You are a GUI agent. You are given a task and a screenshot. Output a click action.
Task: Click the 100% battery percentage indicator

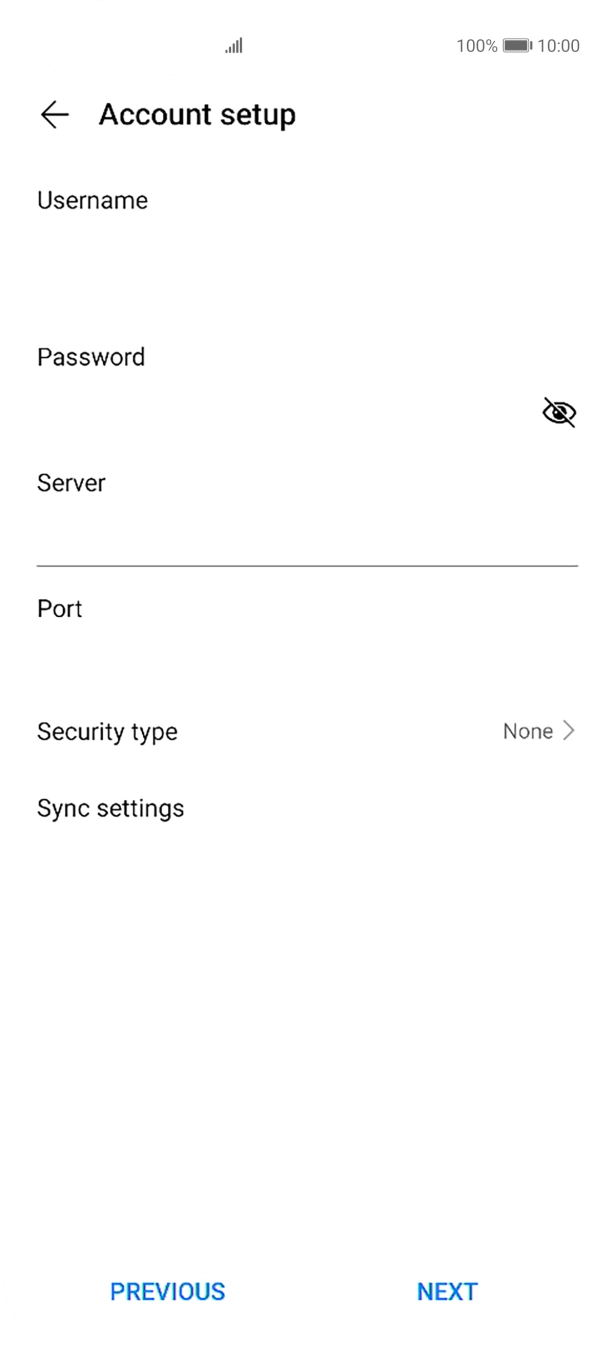pyautogui.click(x=476, y=46)
